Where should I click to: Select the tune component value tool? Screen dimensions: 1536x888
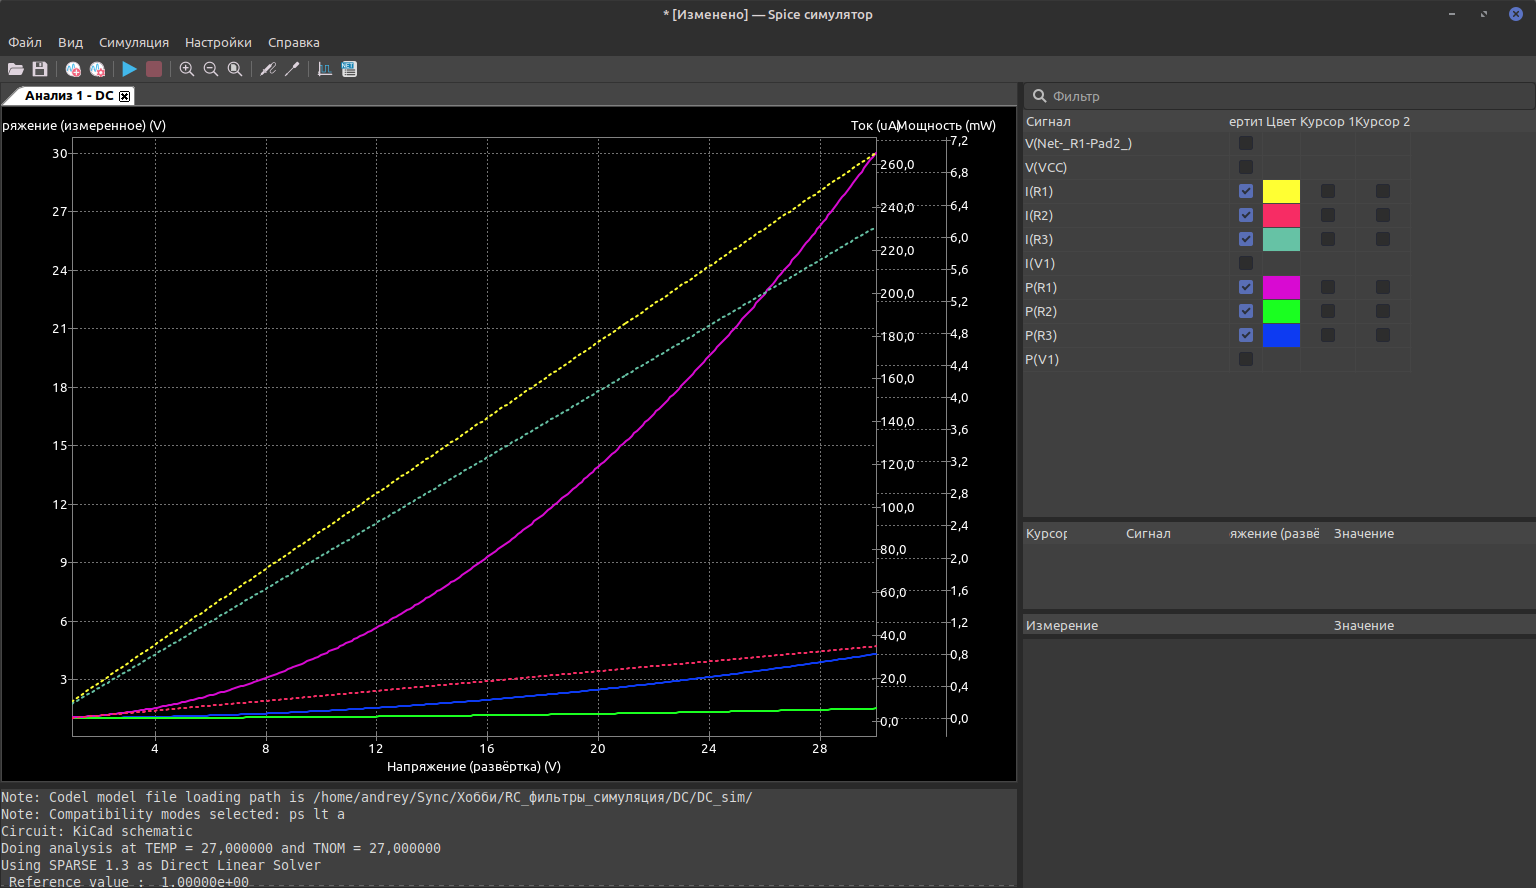point(292,69)
